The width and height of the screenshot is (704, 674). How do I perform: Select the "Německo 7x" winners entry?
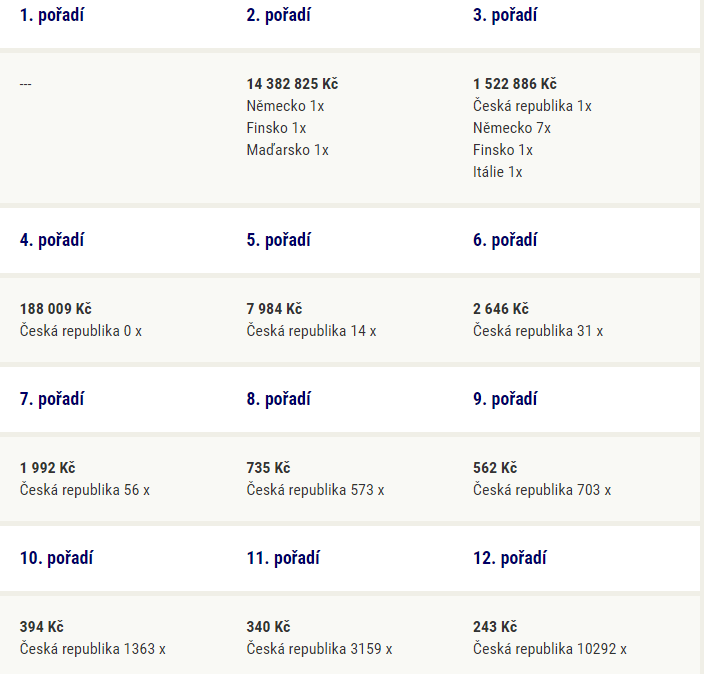pyautogui.click(x=511, y=128)
